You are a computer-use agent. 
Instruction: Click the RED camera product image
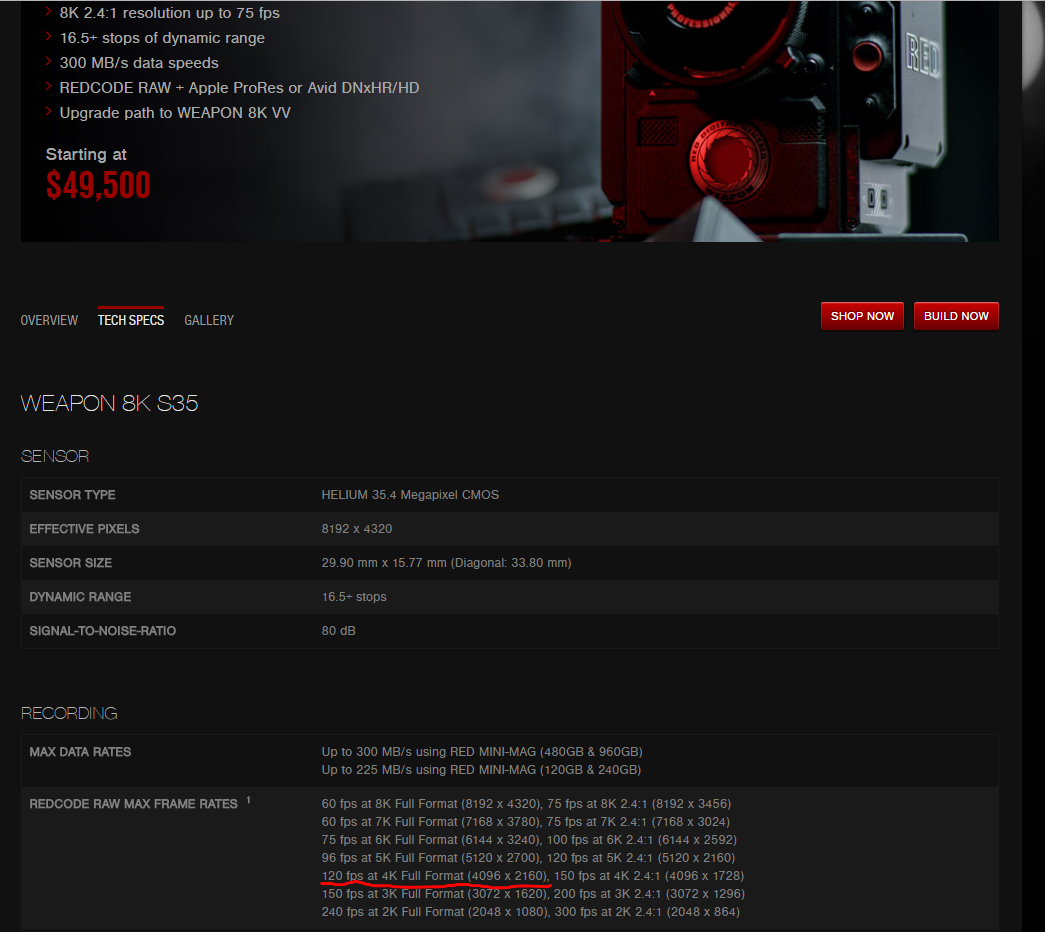pos(773,120)
